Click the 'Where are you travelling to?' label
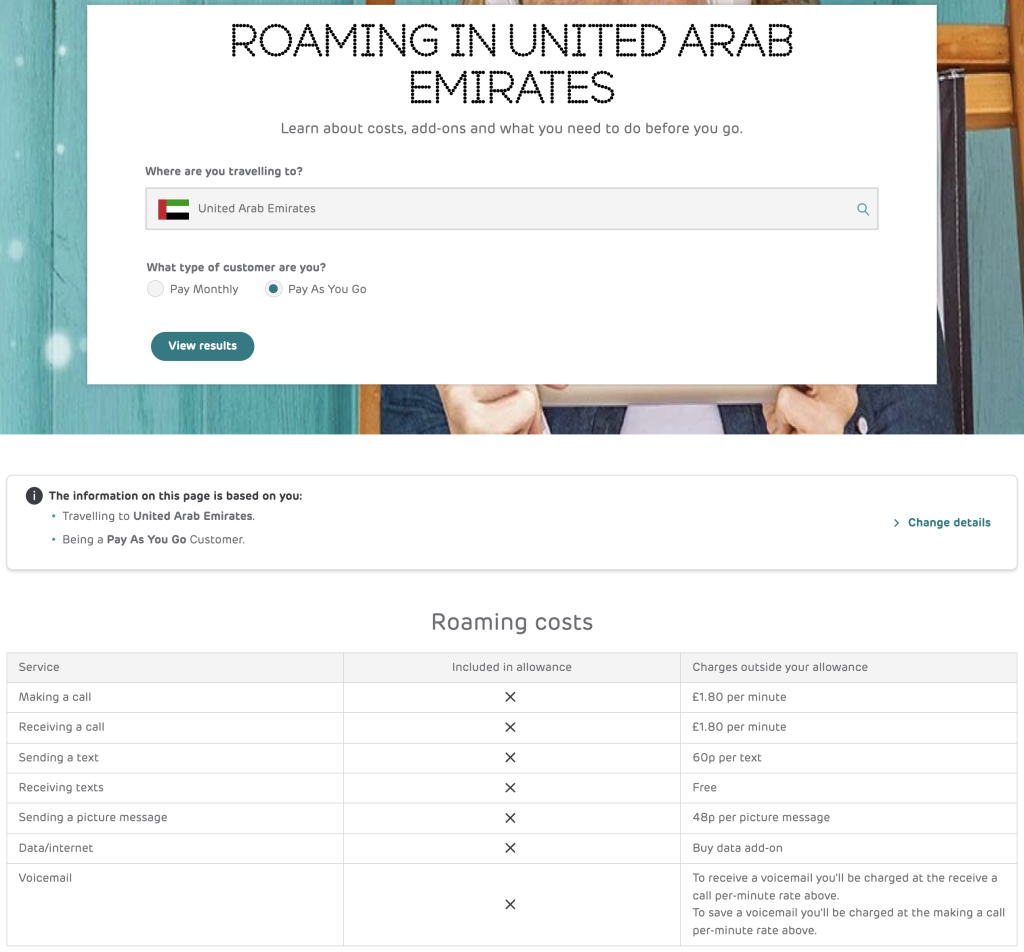 coord(224,171)
